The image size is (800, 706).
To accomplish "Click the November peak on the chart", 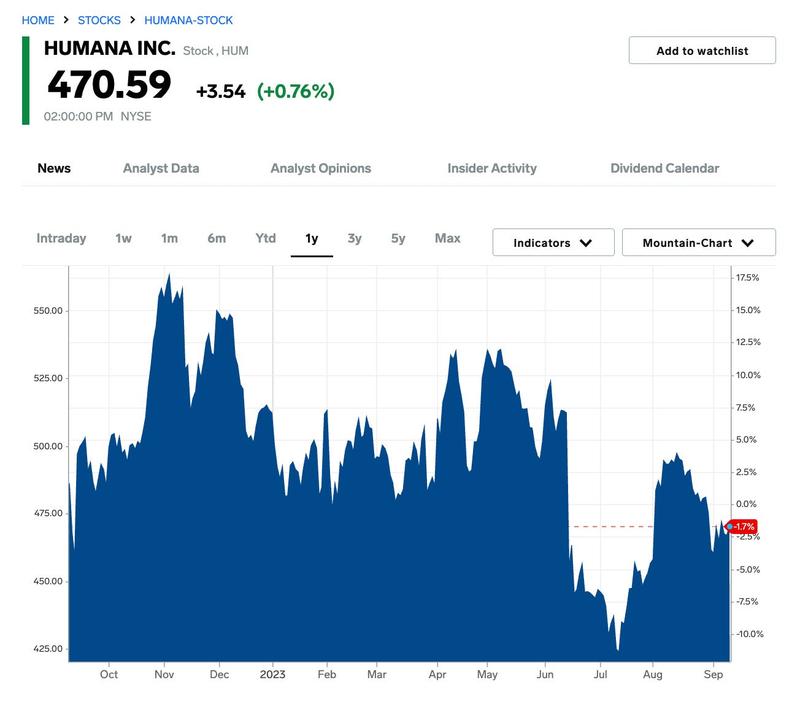I will coord(169,275).
